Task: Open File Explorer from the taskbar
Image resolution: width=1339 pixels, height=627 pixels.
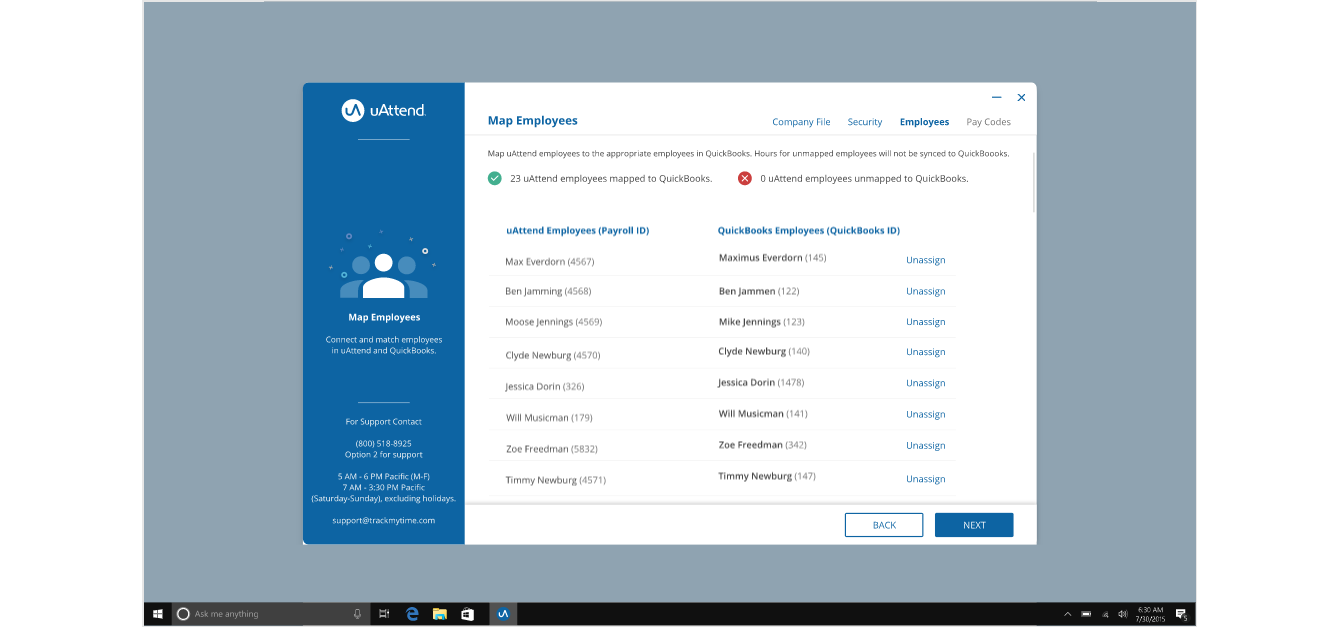Action: pos(439,614)
